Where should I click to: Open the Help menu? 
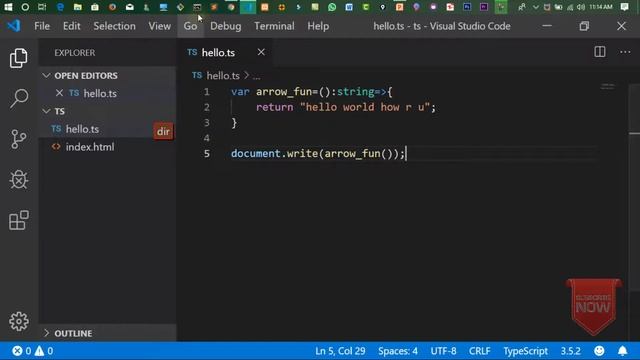[x=318, y=26]
